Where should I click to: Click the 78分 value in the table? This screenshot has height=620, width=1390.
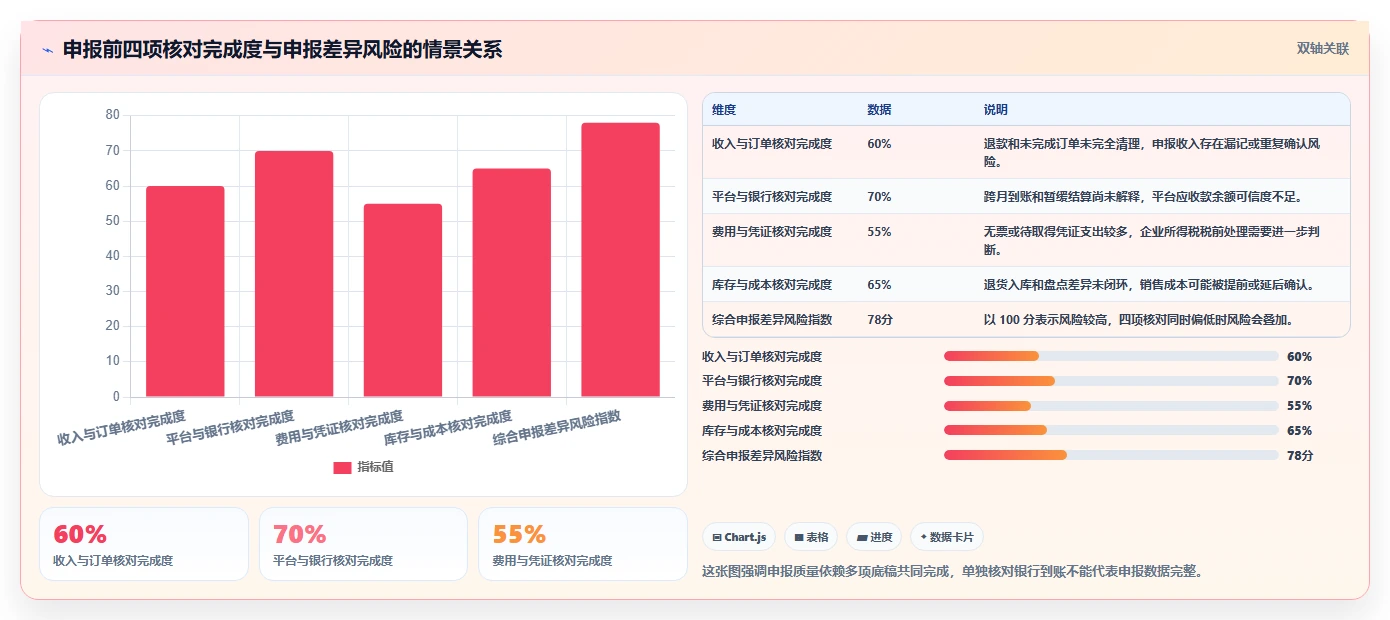click(880, 320)
